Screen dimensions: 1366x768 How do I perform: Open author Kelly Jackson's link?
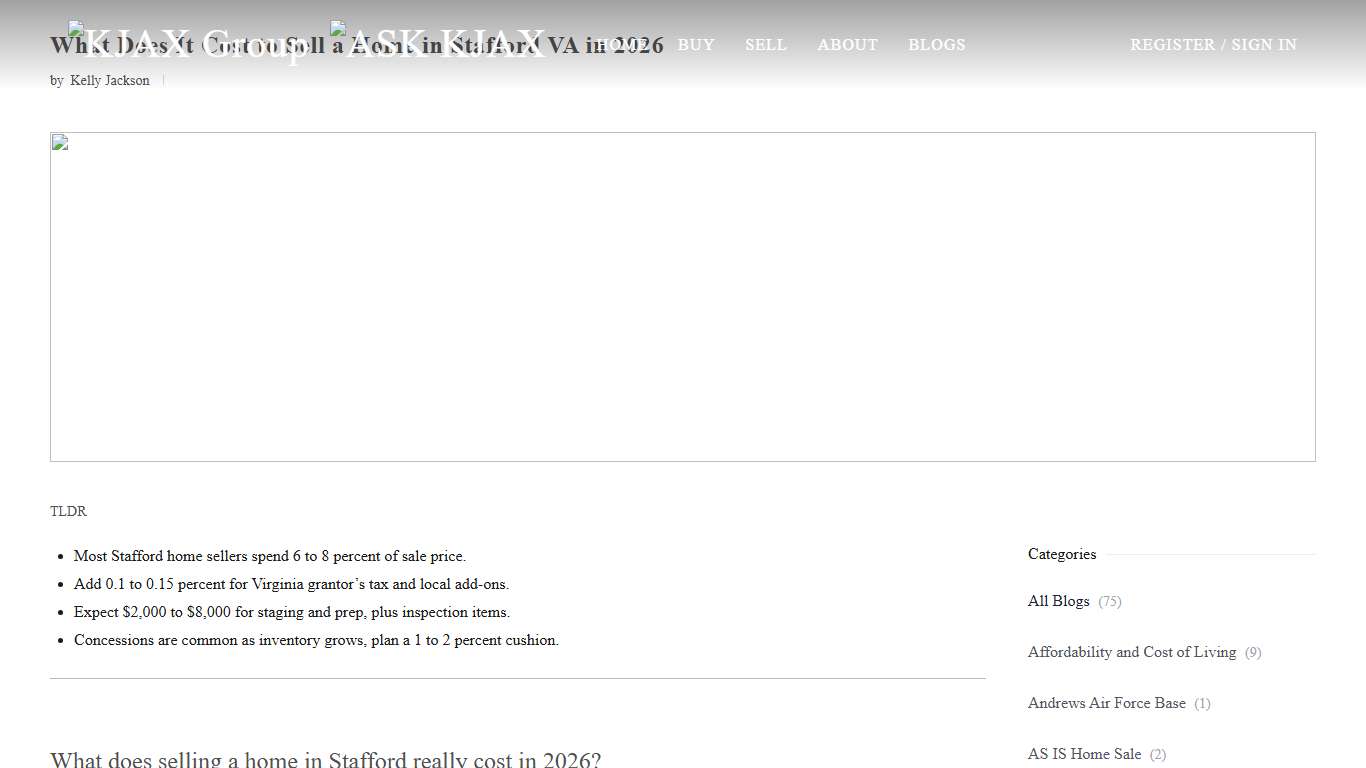[110, 81]
